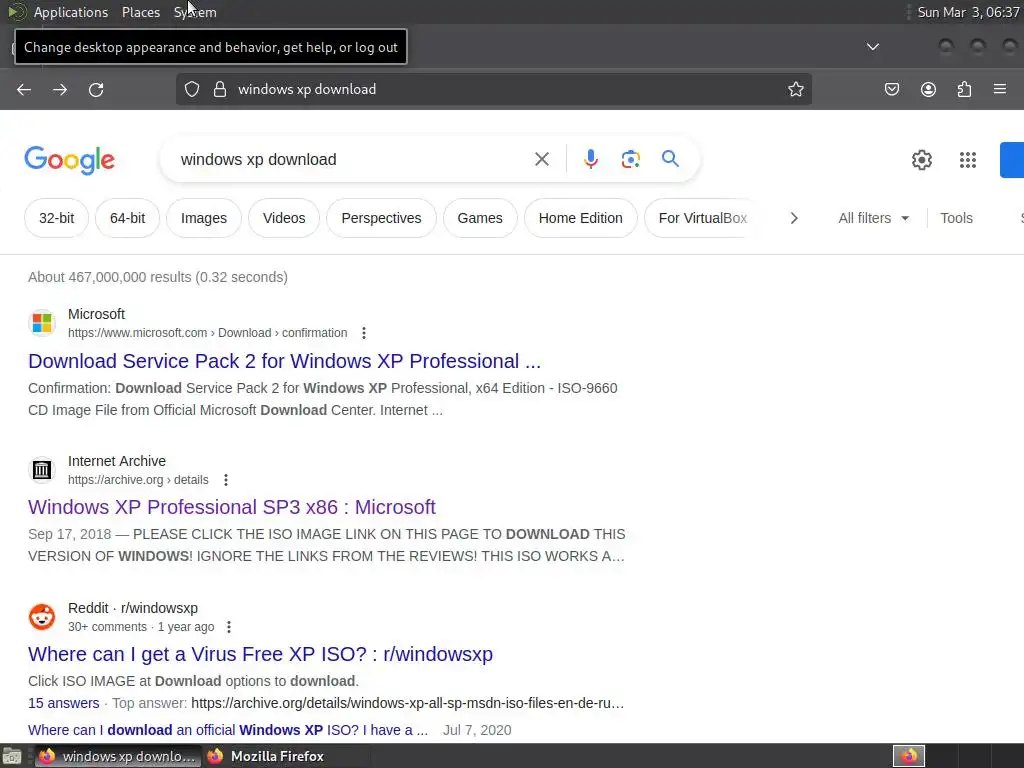Viewport: 1024px width, 768px height.
Task: Click the Reddit favicon
Action: pos(42,616)
